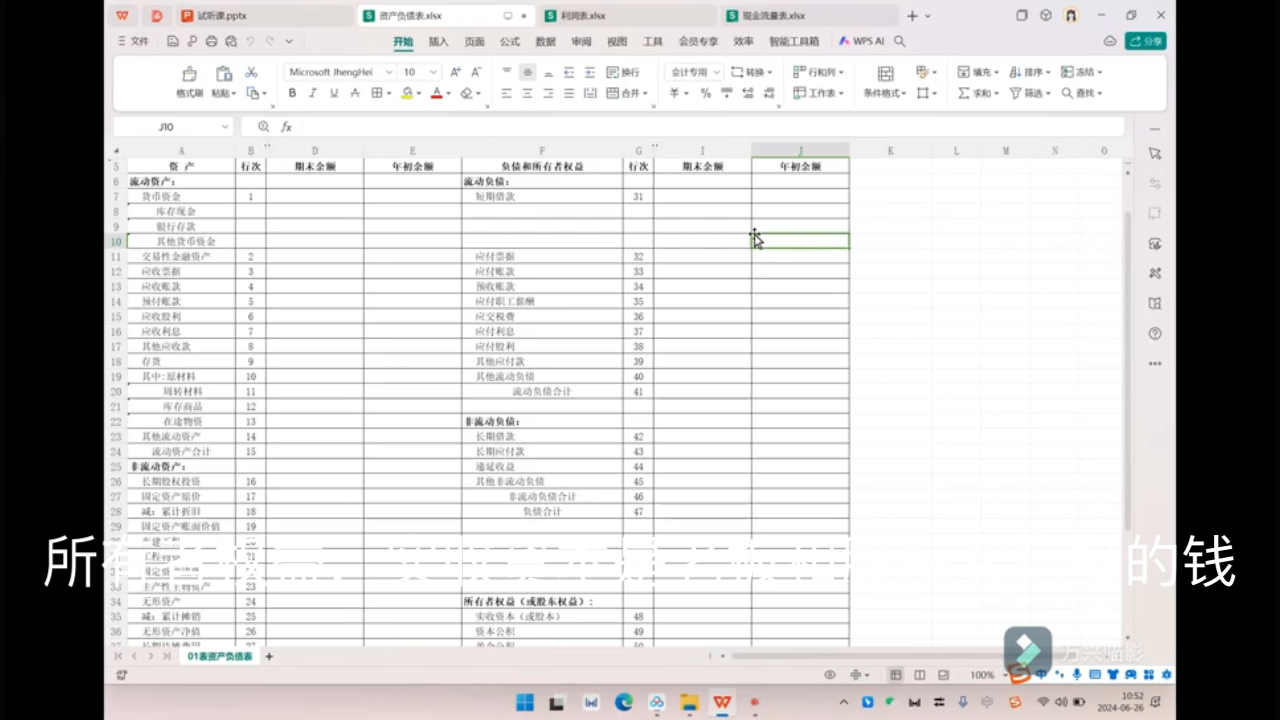The image size is (1280, 720).
Task: Click the Convert (转换) button
Action: pyautogui.click(x=751, y=72)
